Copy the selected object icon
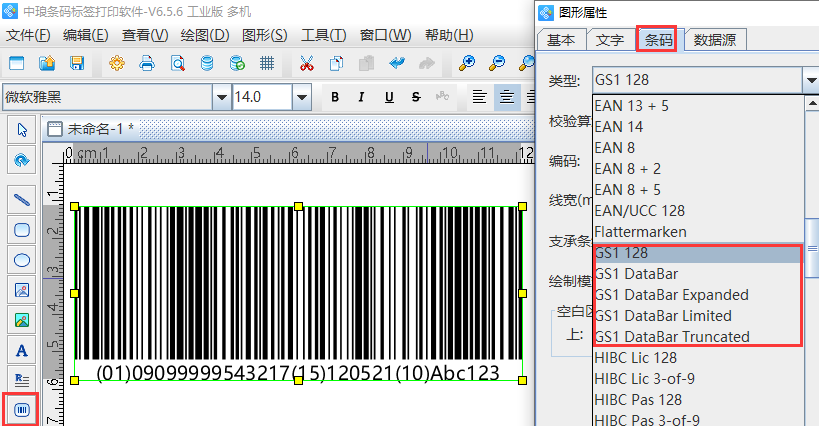This screenshot has width=819, height=426. [336, 64]
